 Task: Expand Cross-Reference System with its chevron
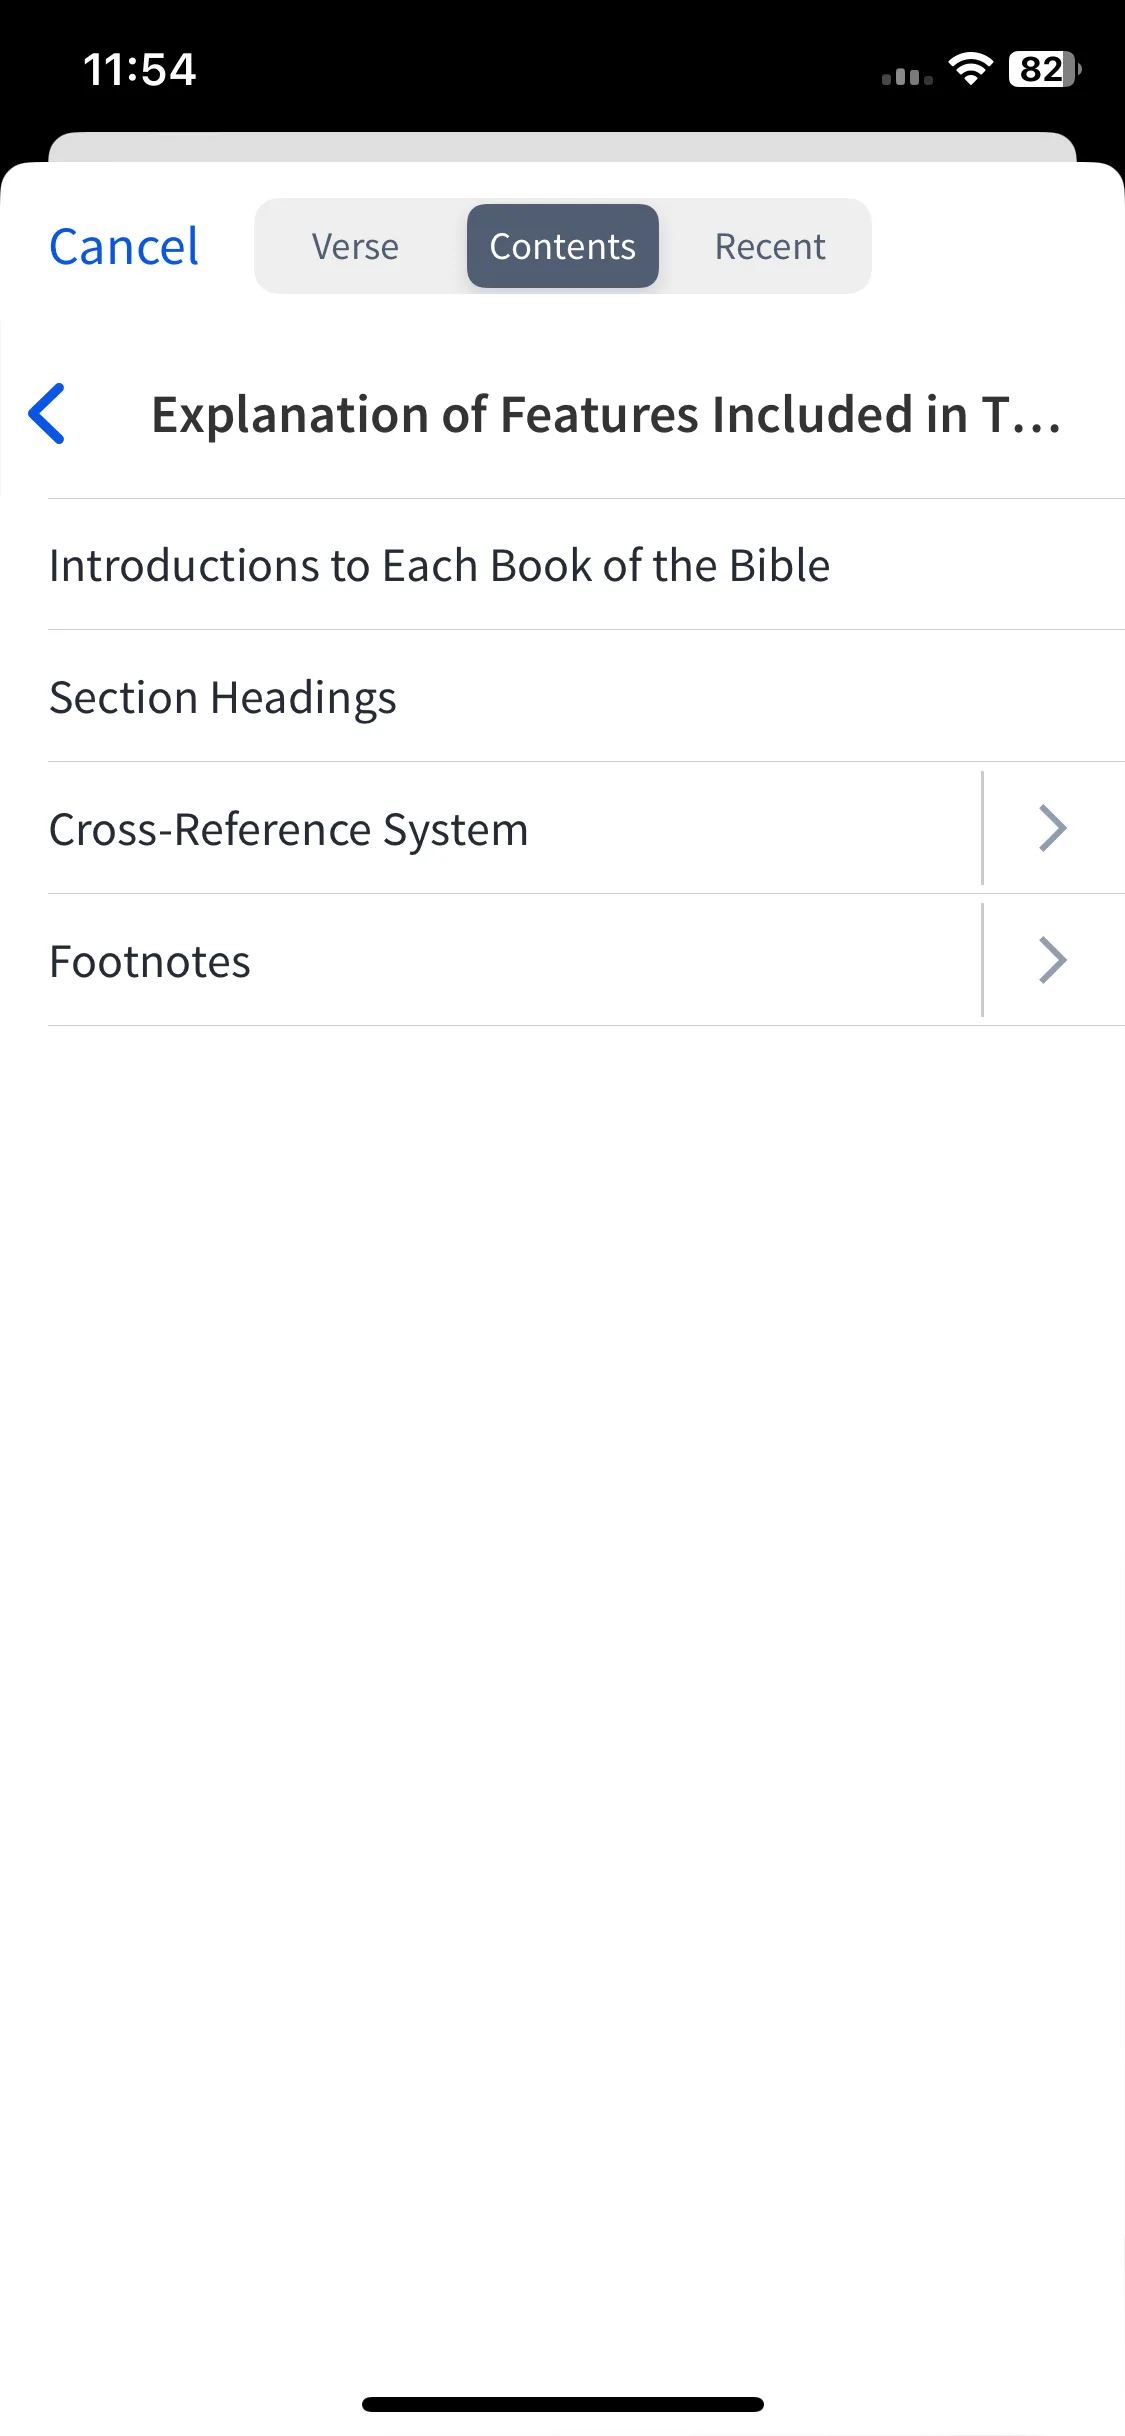coord(1053,828)
